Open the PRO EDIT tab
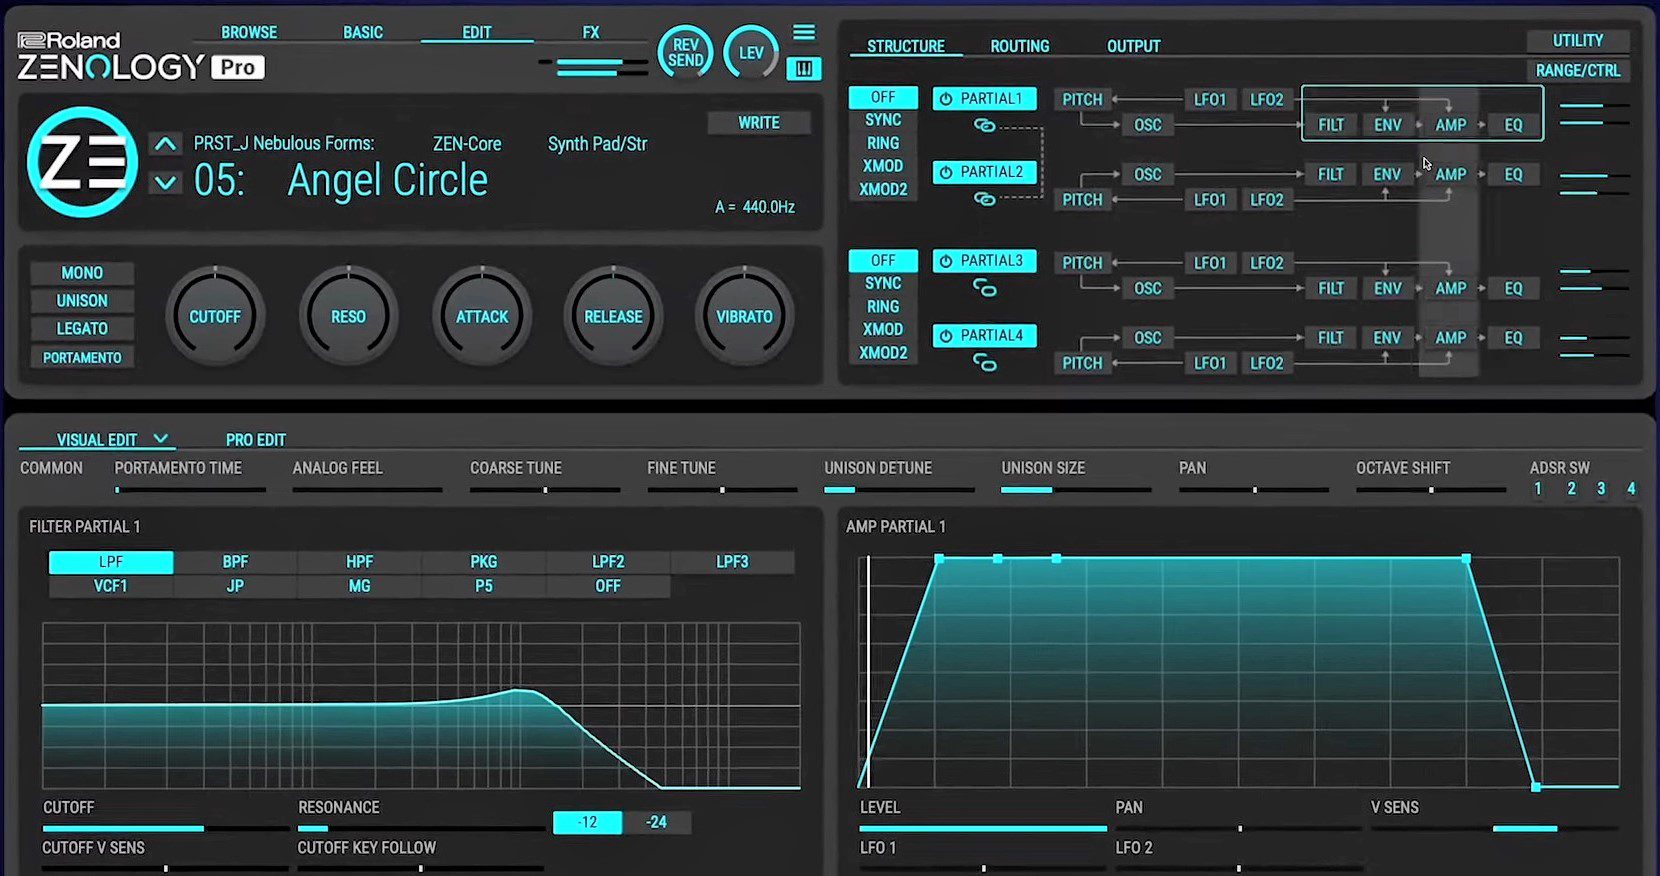Image resolution: width=1660 pixels, height=876 pixels. 256,440
